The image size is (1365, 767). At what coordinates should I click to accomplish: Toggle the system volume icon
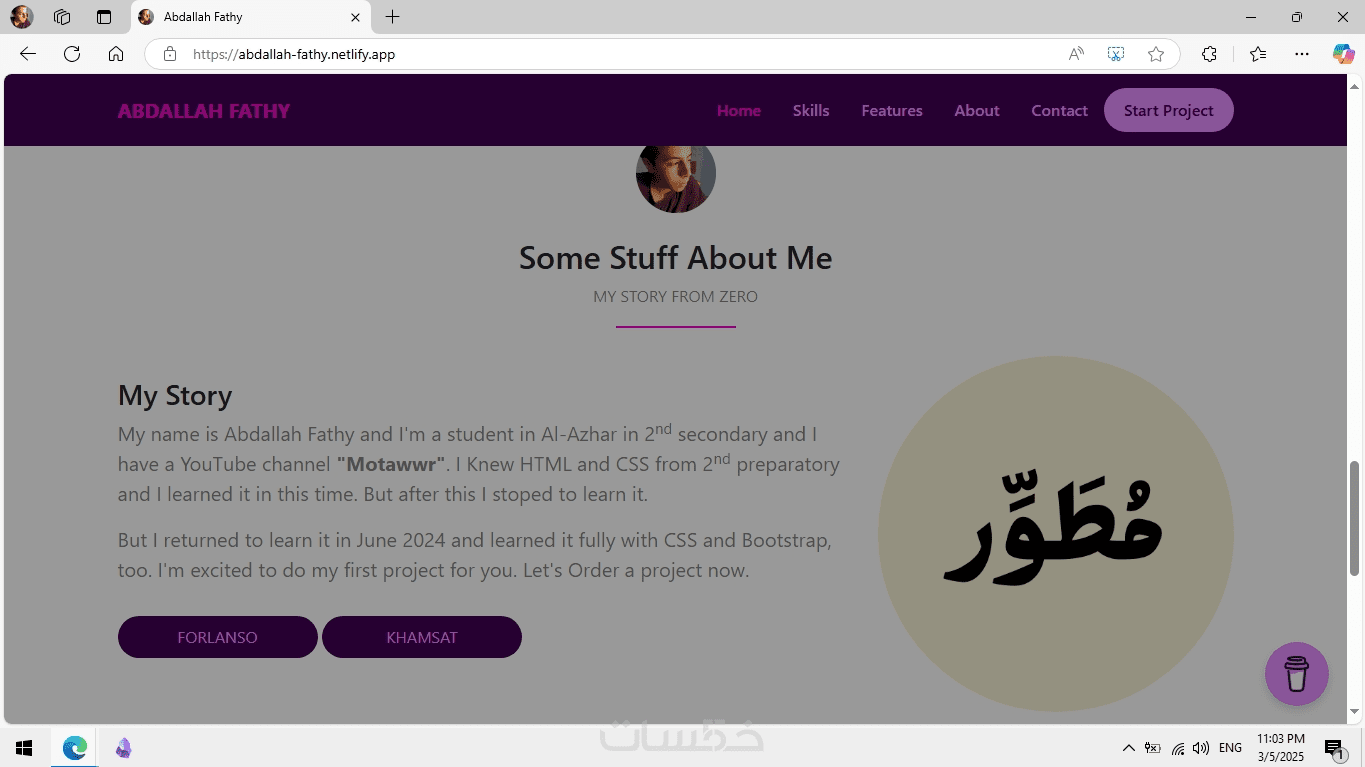1201,748
